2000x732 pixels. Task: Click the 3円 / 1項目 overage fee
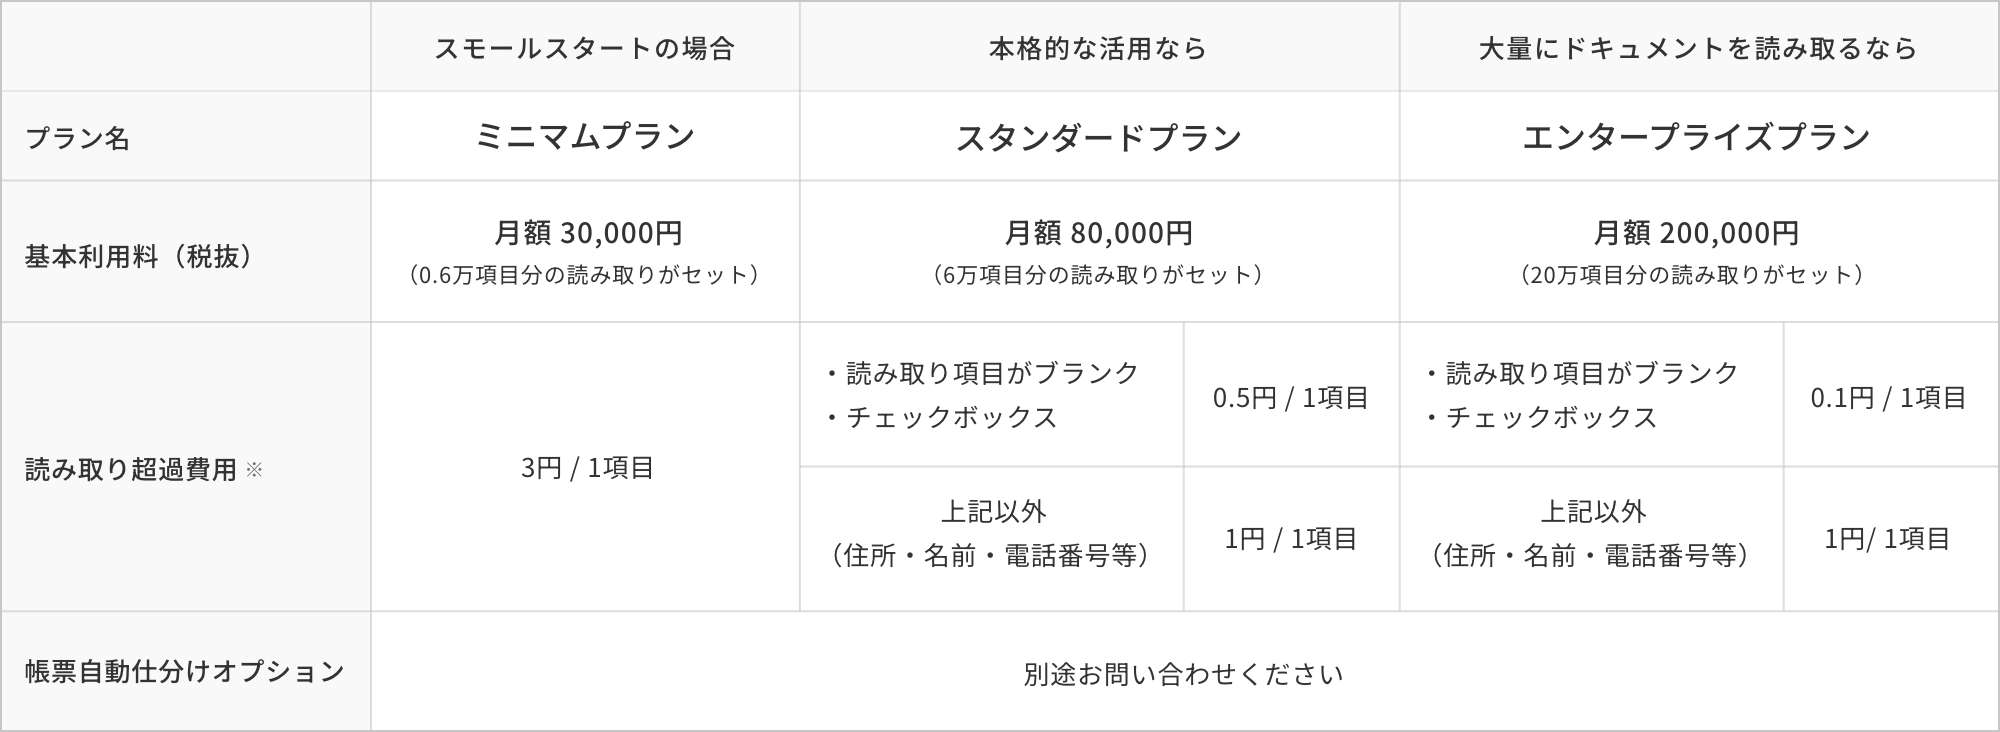(x=587, y=468)
